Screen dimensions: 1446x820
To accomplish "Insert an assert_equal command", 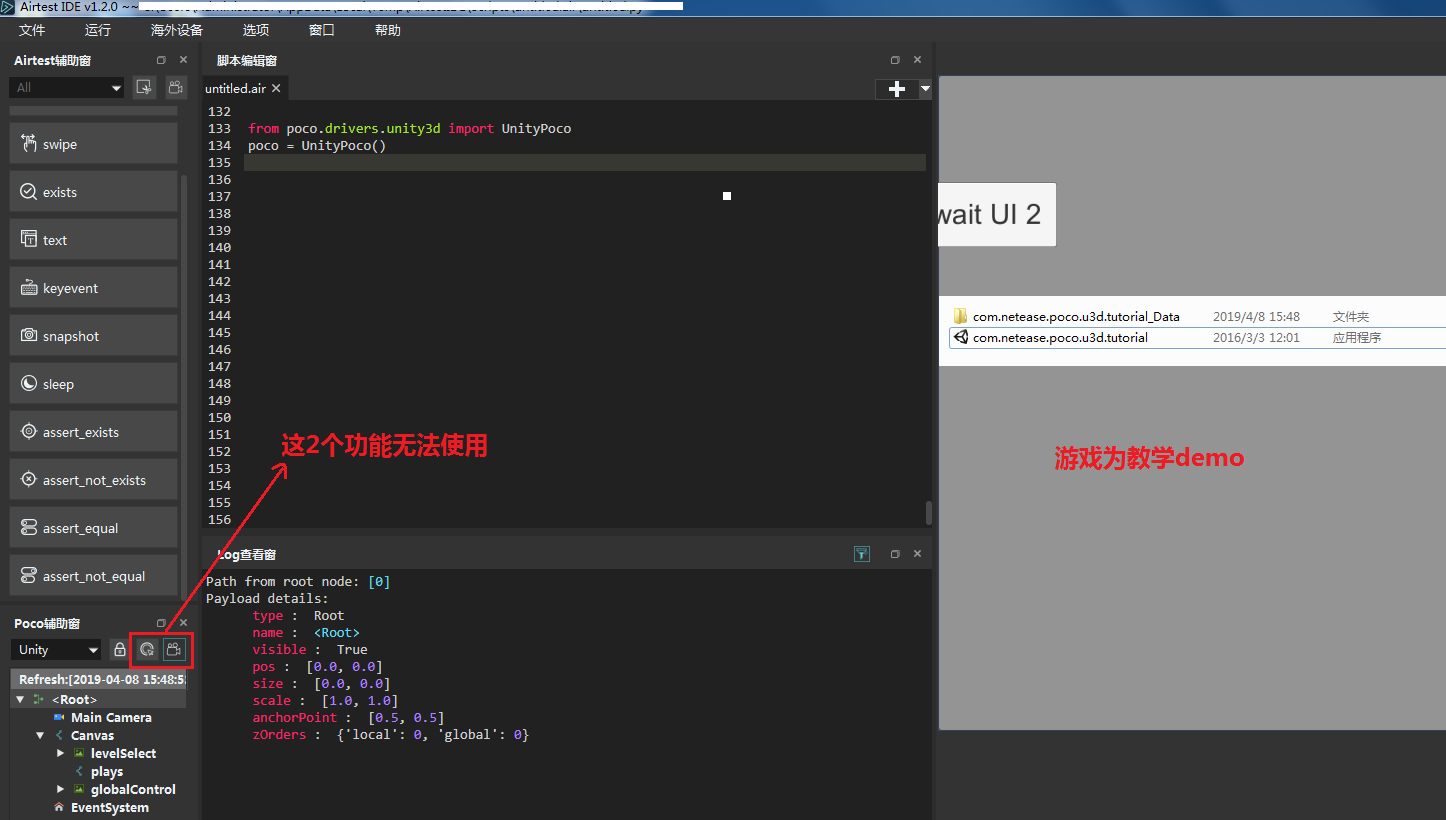I will [x=94, y=528].
